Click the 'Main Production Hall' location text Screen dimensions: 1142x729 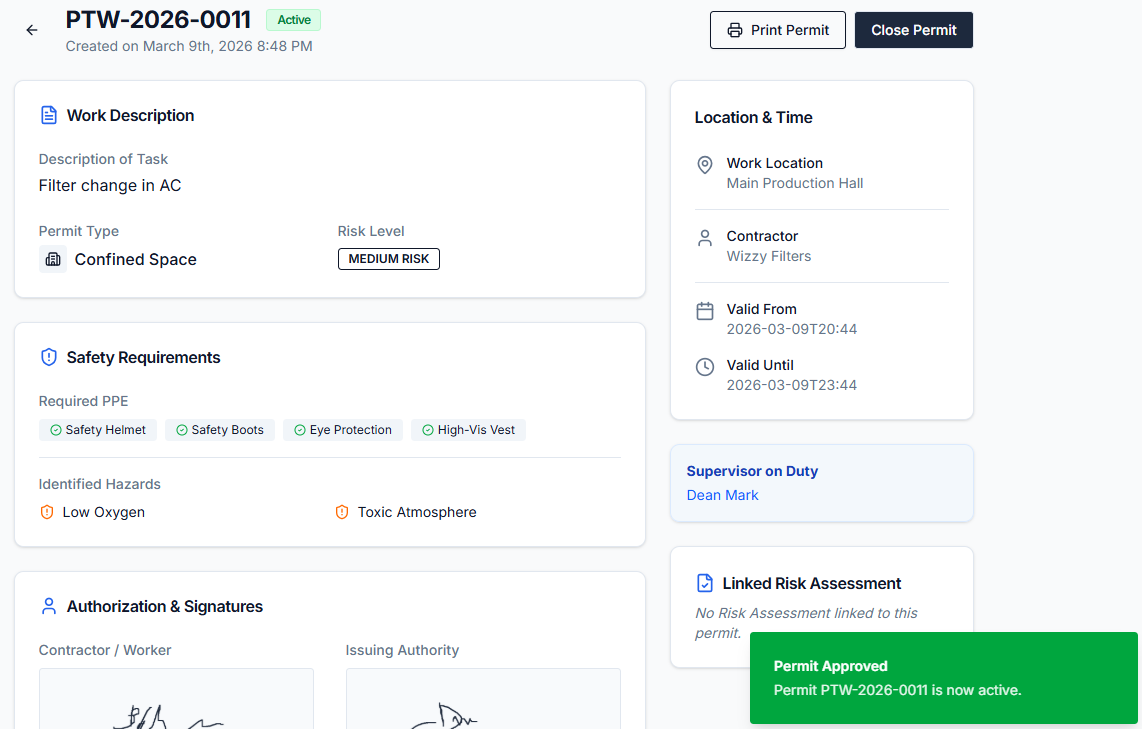pyautogui.click(x=795, y=184)
